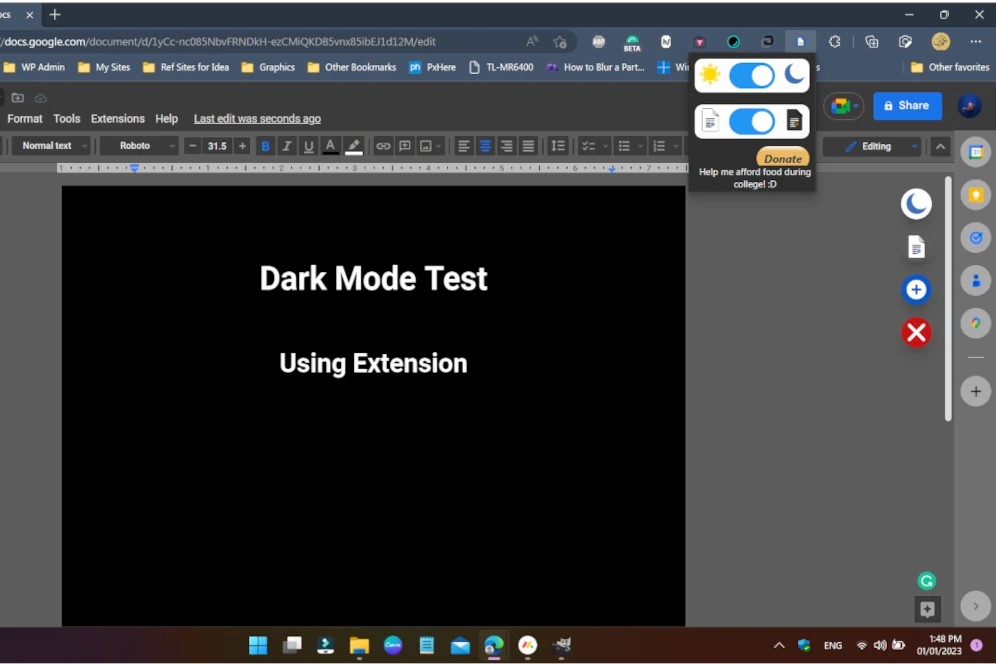The image size is (996, 664).
Task: Open the Windows Start menu
Action: coord(258,646)
